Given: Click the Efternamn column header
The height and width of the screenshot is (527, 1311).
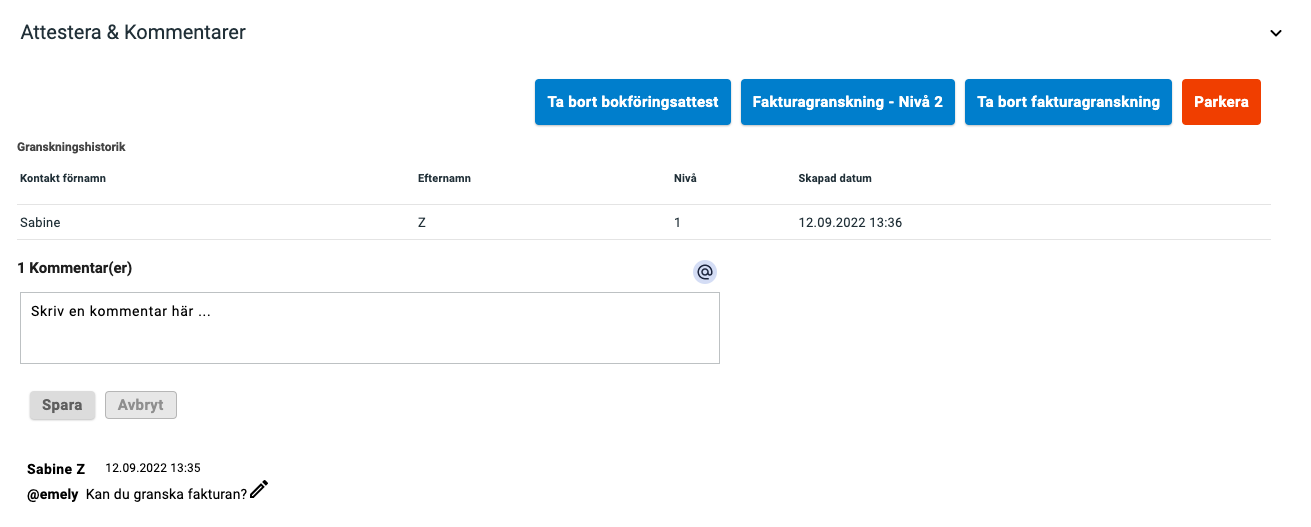Looking at the screenshot, I should pyautogui.click(x=444, y=179).
